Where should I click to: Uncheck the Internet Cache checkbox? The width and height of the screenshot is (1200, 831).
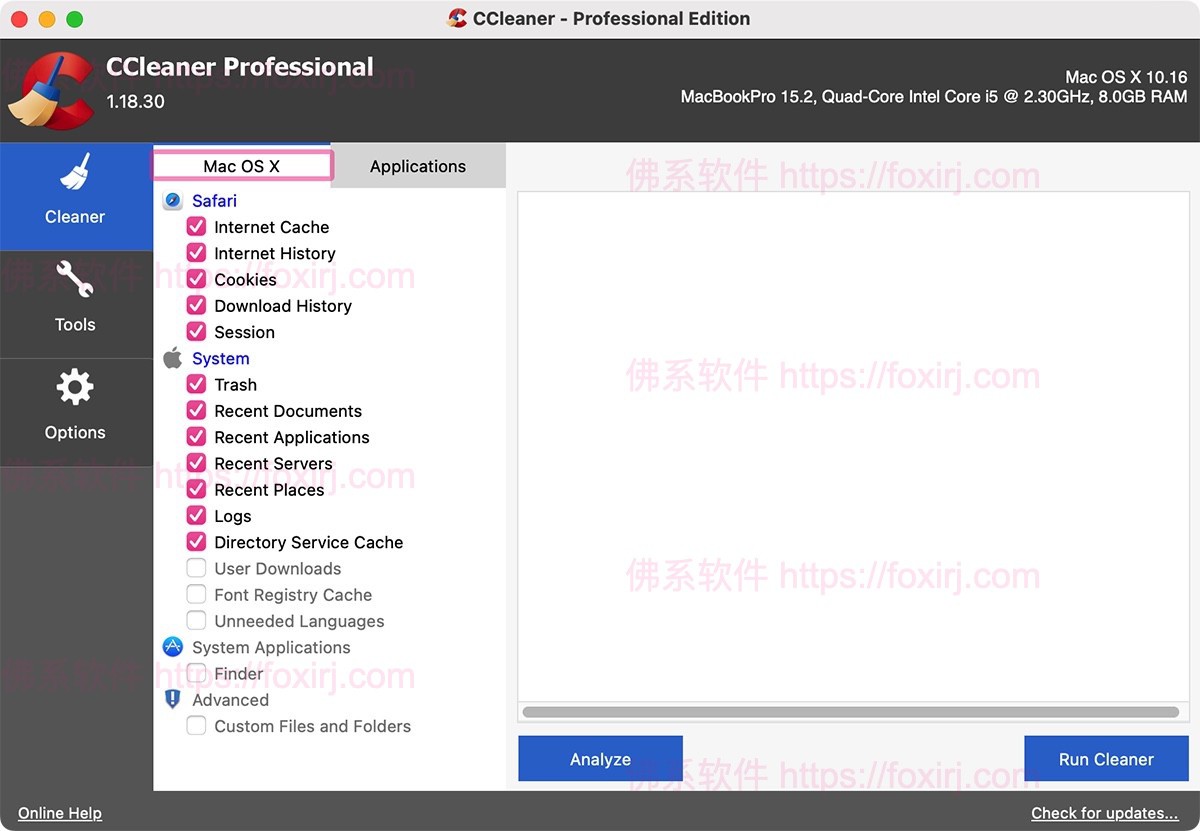click(197, 227)
